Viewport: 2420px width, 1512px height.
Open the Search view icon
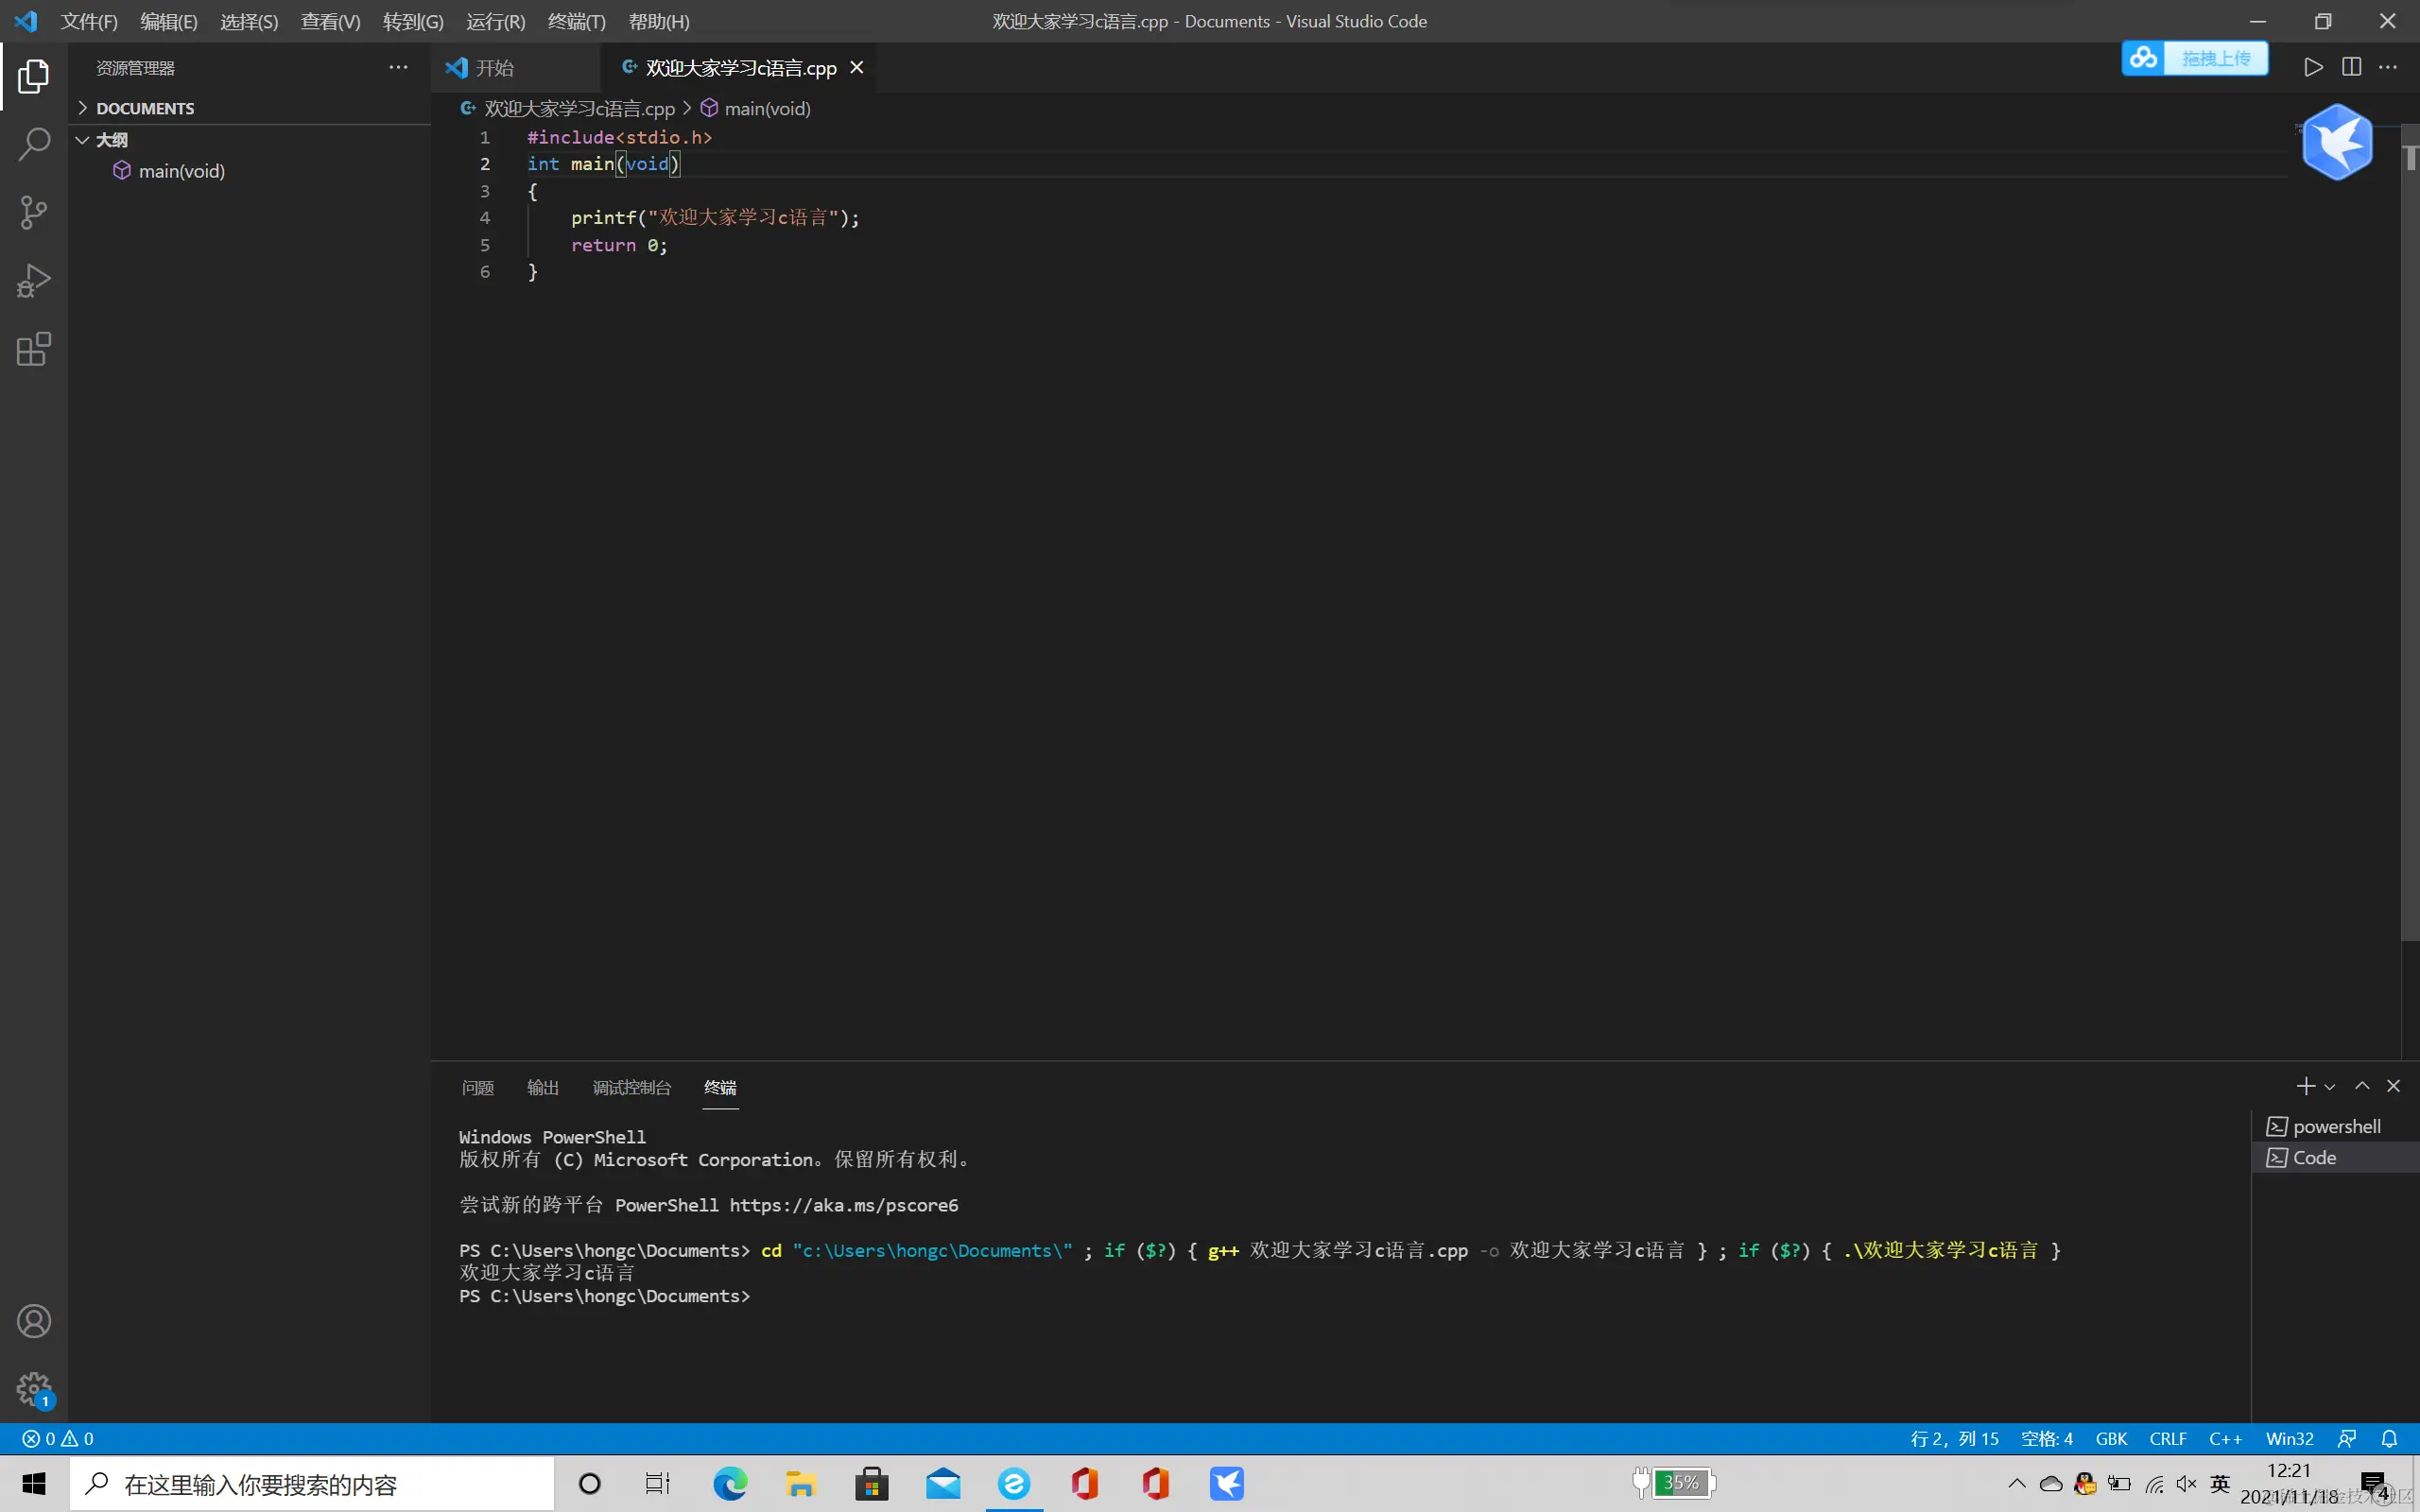[33, 144]
